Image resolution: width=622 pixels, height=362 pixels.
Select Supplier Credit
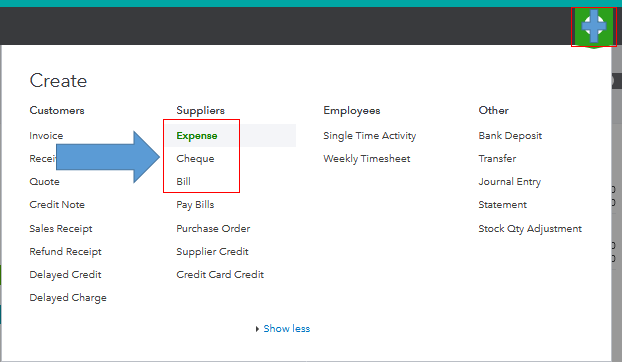click(212, 252)
